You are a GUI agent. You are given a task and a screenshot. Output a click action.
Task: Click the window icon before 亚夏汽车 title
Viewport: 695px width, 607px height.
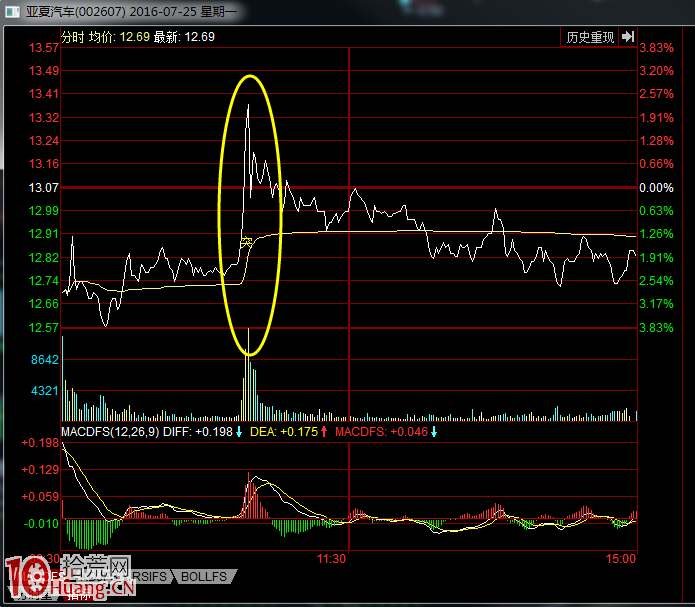pyautogui.click(x=12, y=12)
